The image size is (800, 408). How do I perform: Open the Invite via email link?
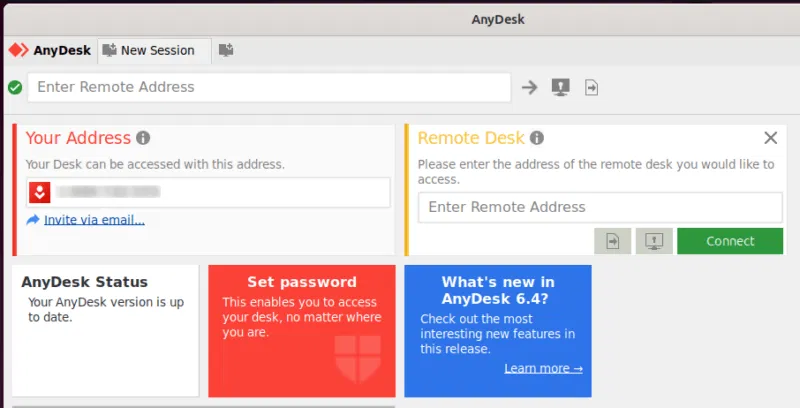(94, 220)
